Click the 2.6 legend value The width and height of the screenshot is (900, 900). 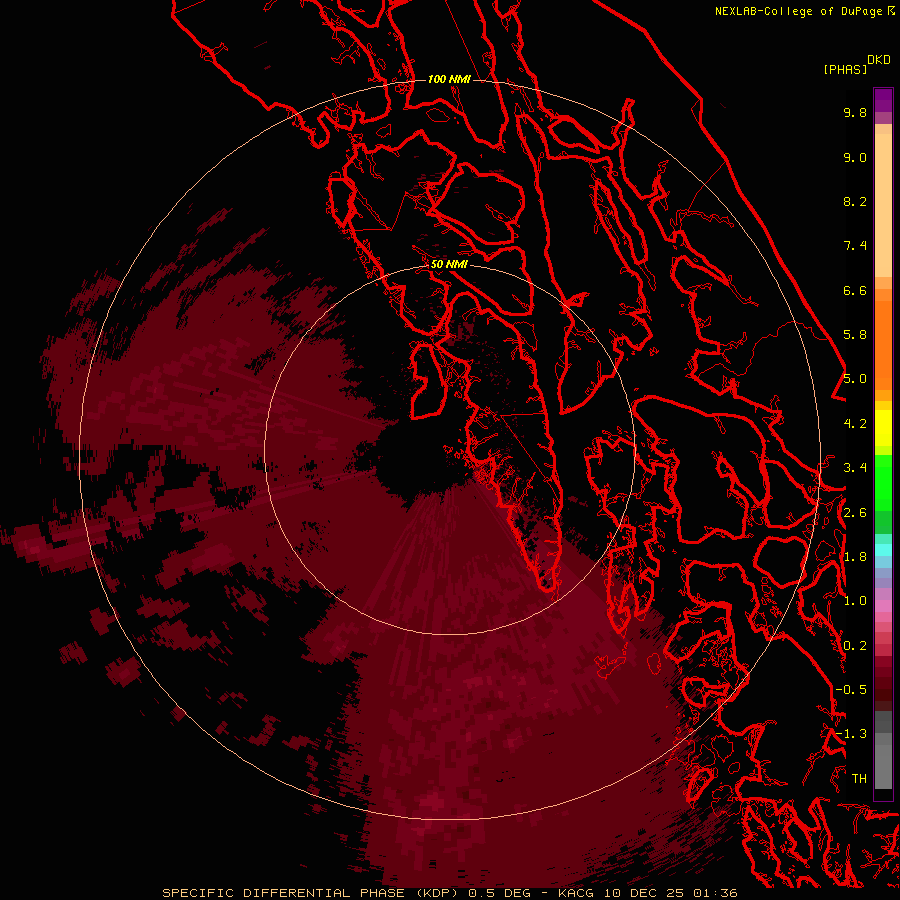point(855,513)
